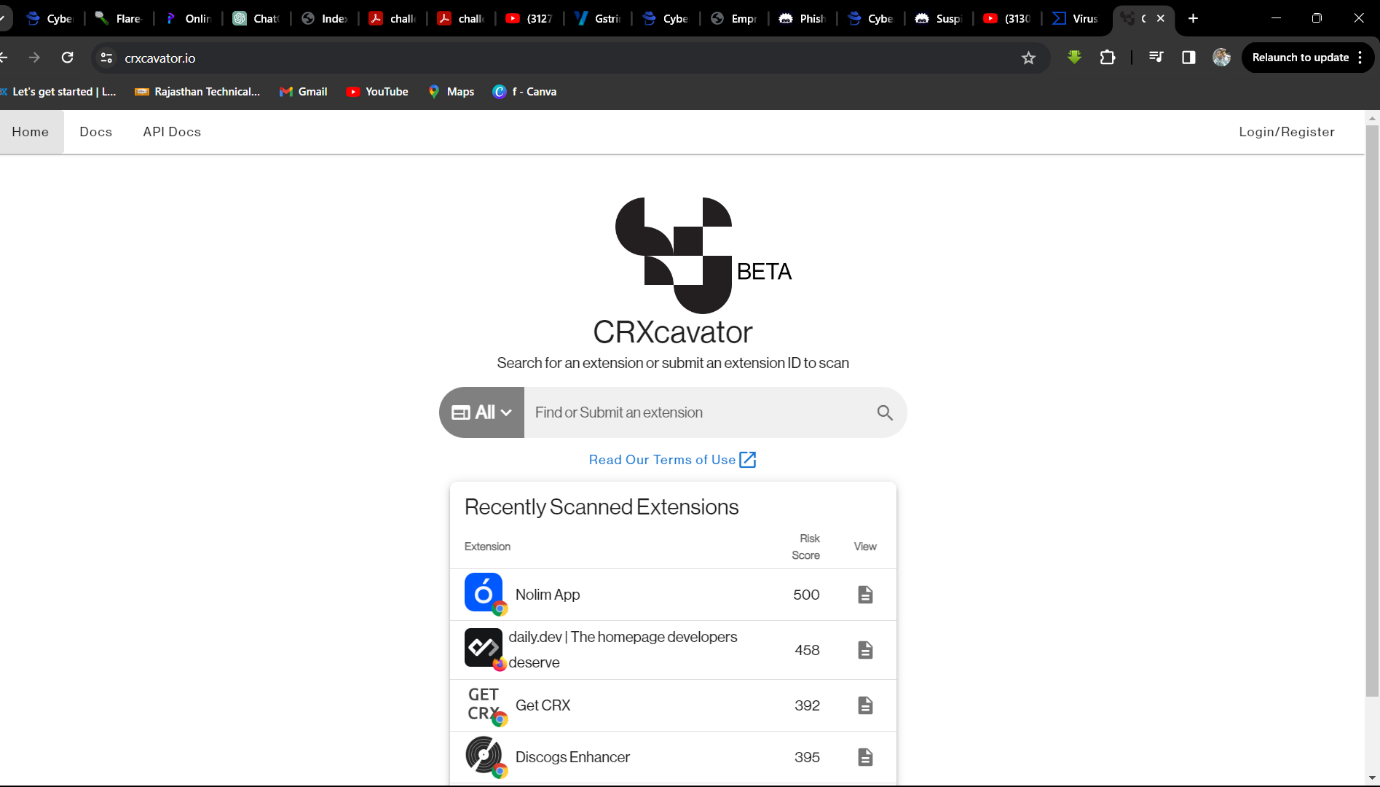
Task: Open Chrome three-dot menu
Action: pos(1360,58)
